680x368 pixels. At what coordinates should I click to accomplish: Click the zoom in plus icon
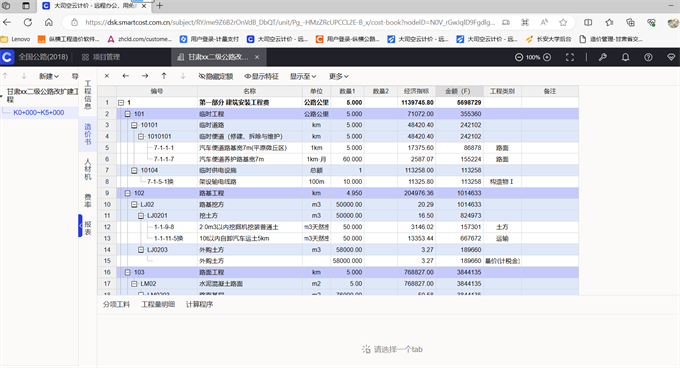pos(547,57)
